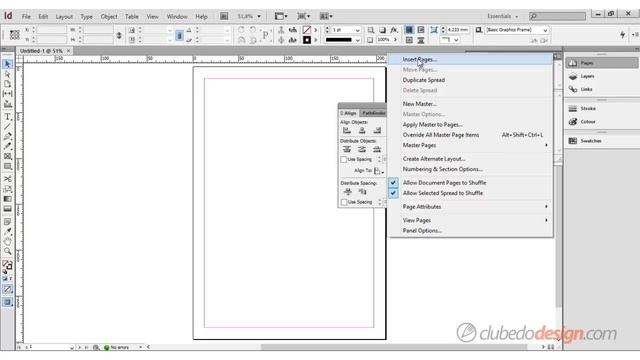Open the Basic Graphics Frame style dropdown
The height and width of the screenshot is (360, 640).
click(x=545, y=30)
